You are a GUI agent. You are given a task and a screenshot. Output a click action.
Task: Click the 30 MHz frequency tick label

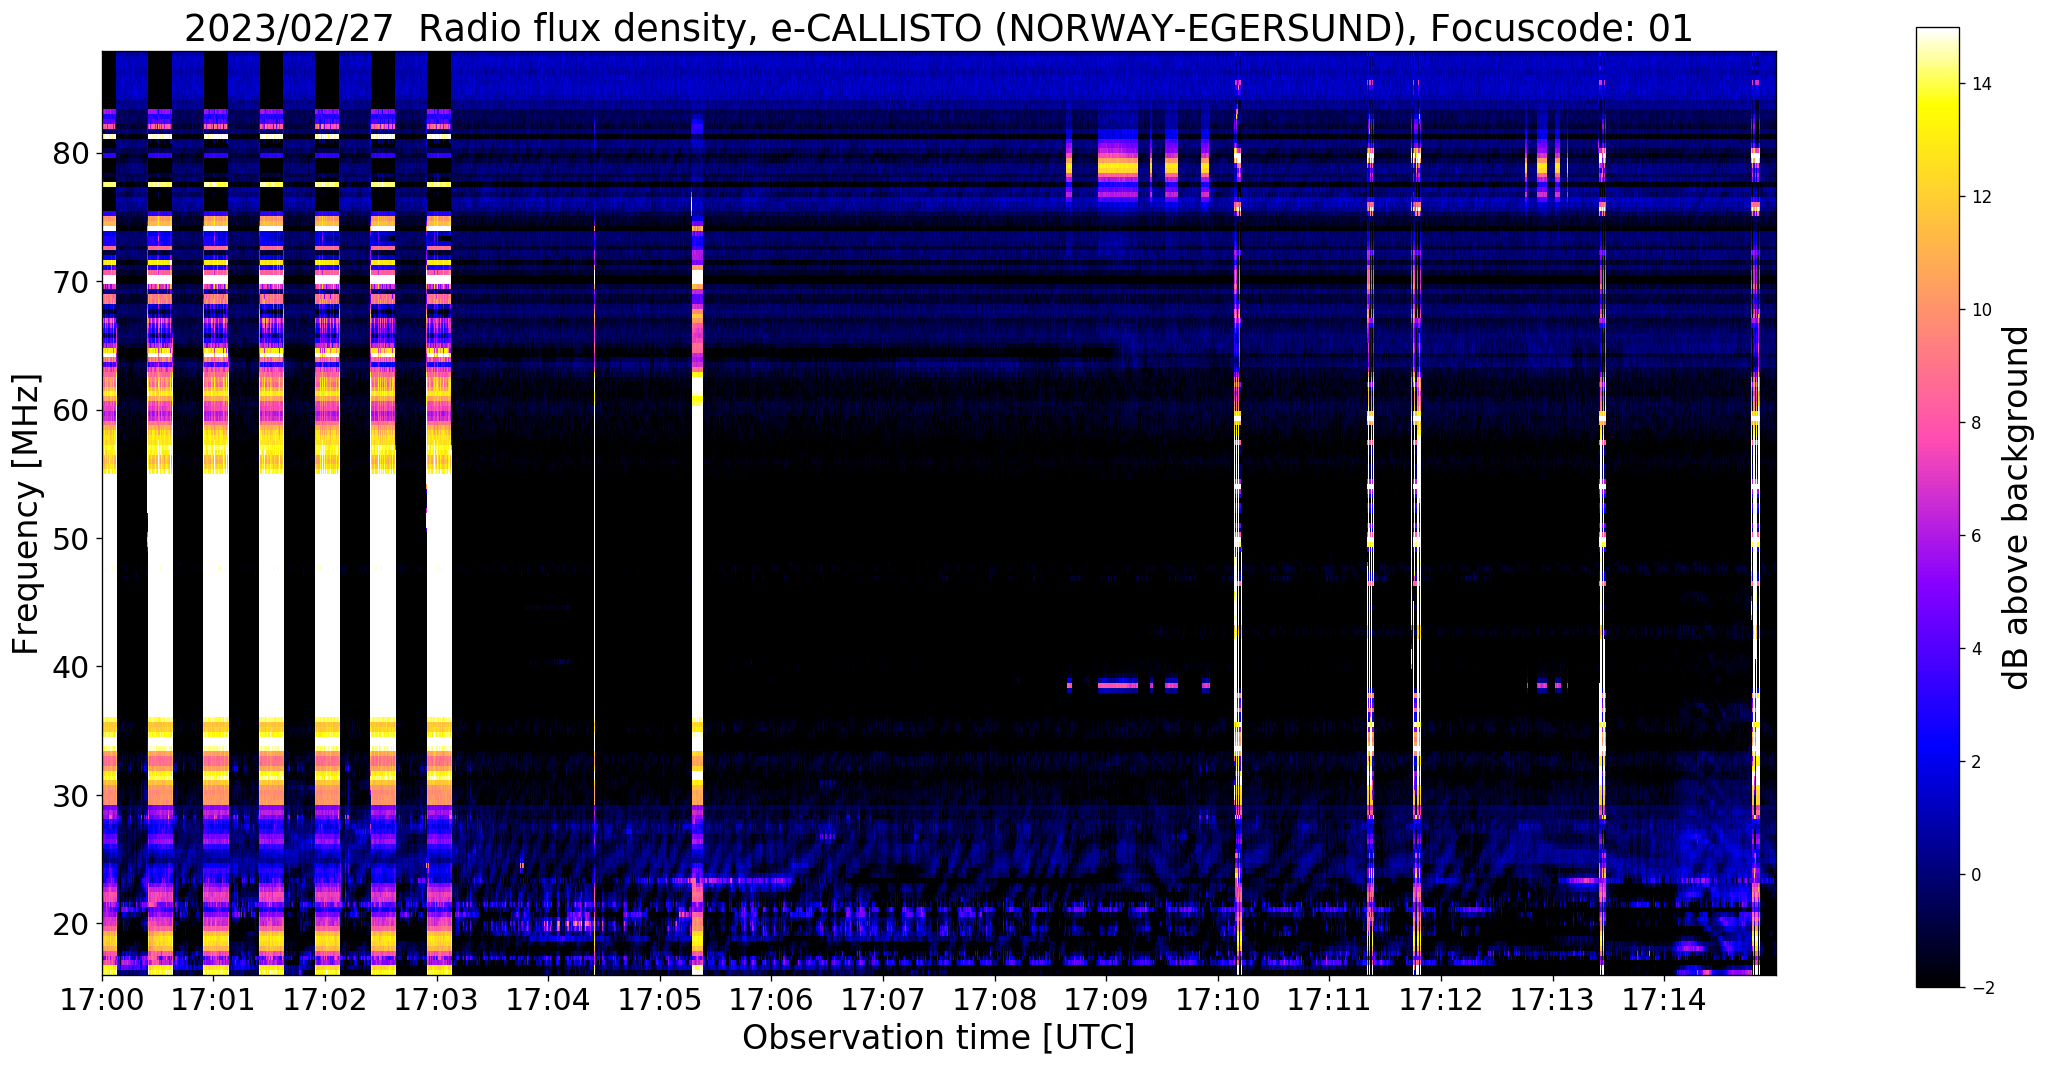(x=70, y=795)
